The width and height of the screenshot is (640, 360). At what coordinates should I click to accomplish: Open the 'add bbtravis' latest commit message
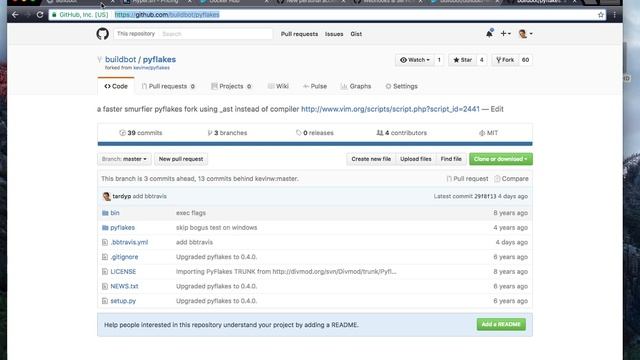(149, 196)
